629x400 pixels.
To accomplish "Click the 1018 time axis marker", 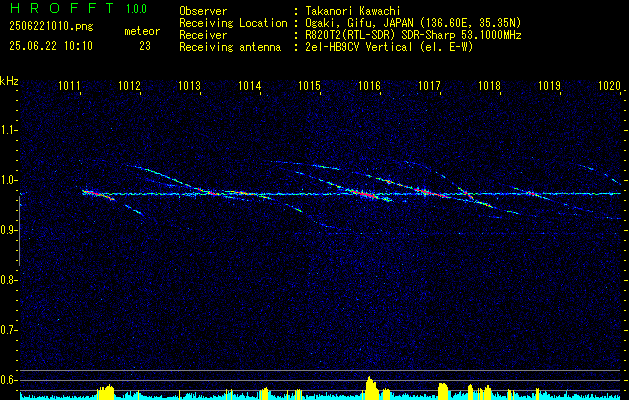I will 489,86.
